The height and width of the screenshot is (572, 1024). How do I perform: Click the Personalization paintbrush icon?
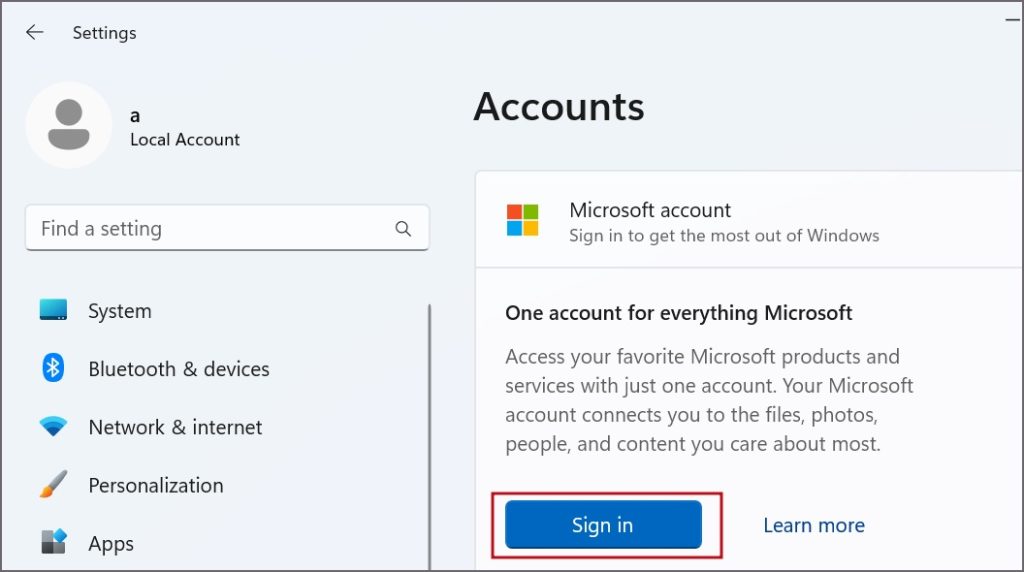point(53,485)
